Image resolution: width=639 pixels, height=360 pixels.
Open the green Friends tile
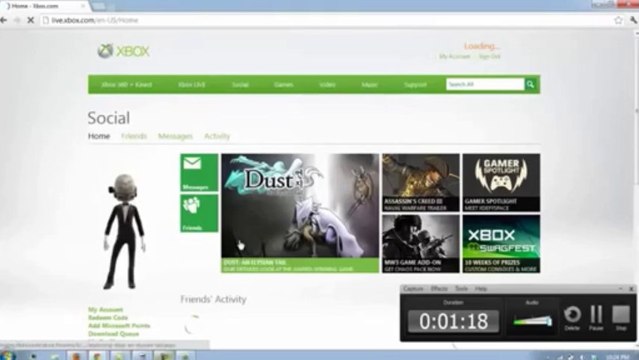tap(199, 213)
